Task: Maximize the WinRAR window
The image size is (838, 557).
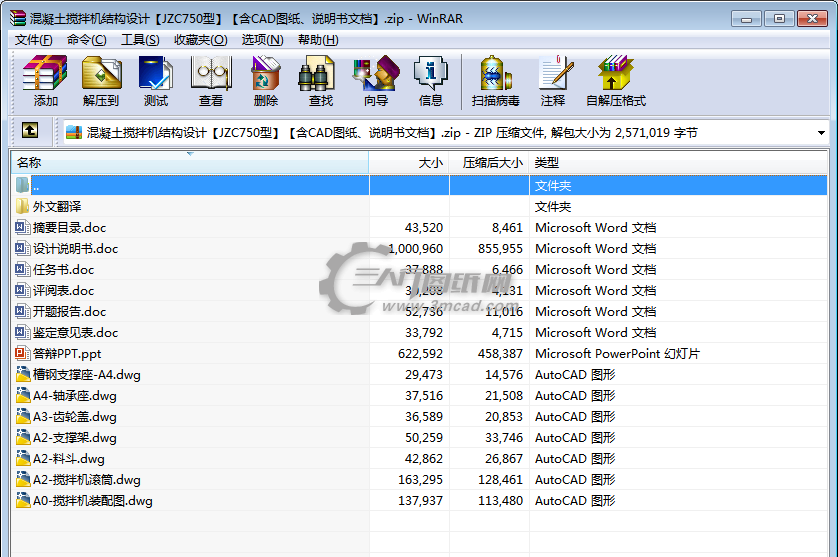Action: click(x=779, y=19)
